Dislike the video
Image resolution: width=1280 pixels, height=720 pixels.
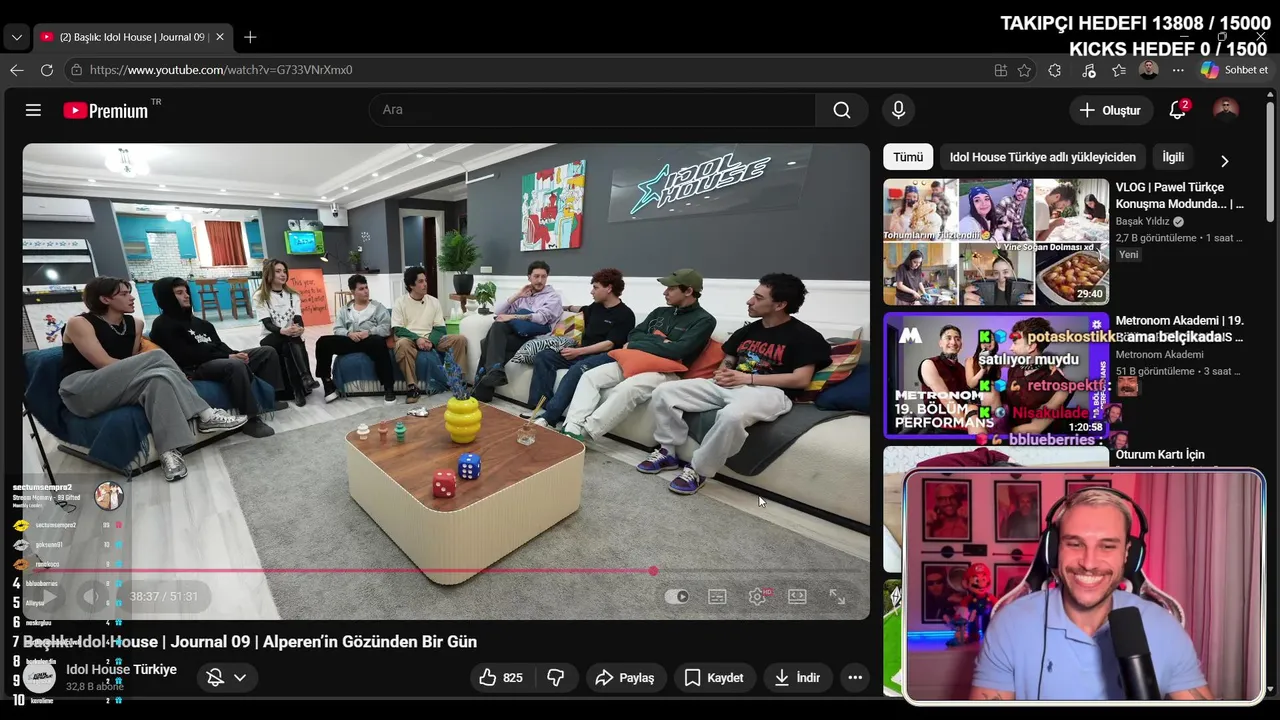(x=556, y=677)
